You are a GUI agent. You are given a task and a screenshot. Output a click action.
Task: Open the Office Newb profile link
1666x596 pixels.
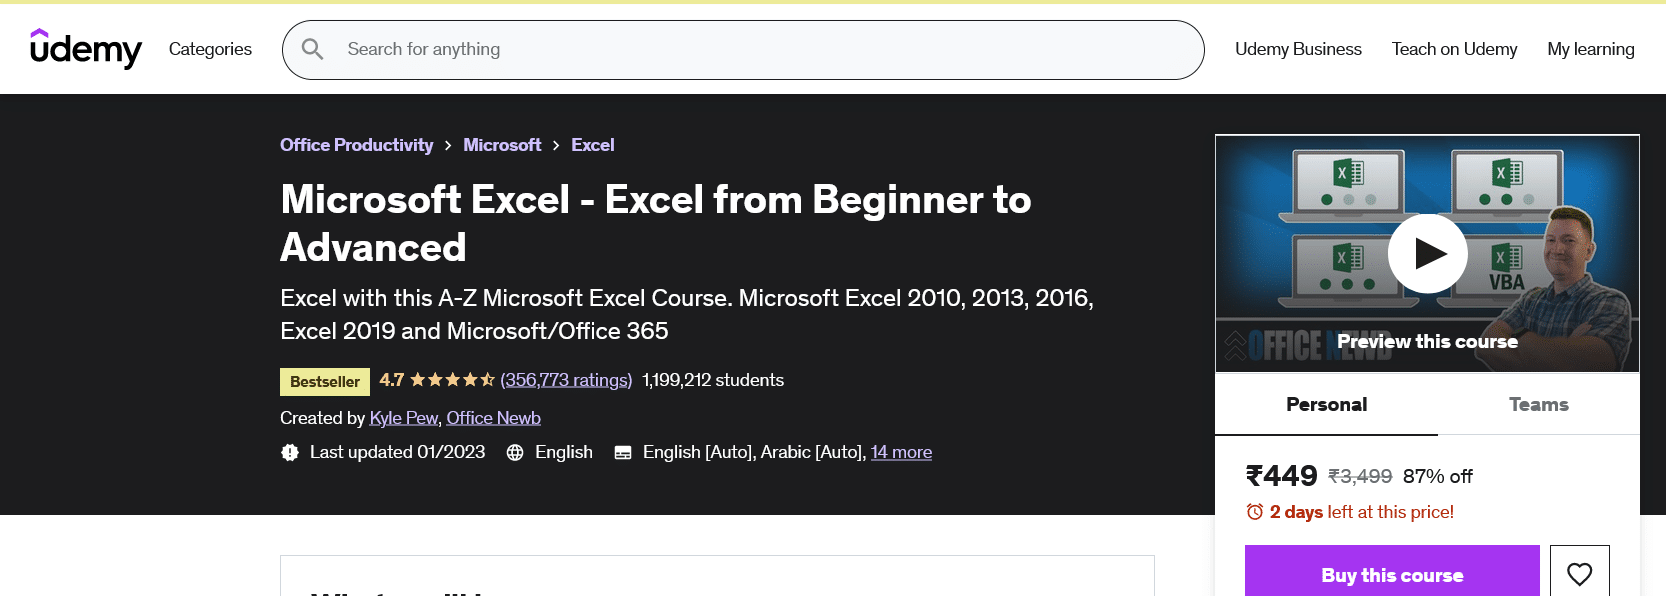[493, 417]
